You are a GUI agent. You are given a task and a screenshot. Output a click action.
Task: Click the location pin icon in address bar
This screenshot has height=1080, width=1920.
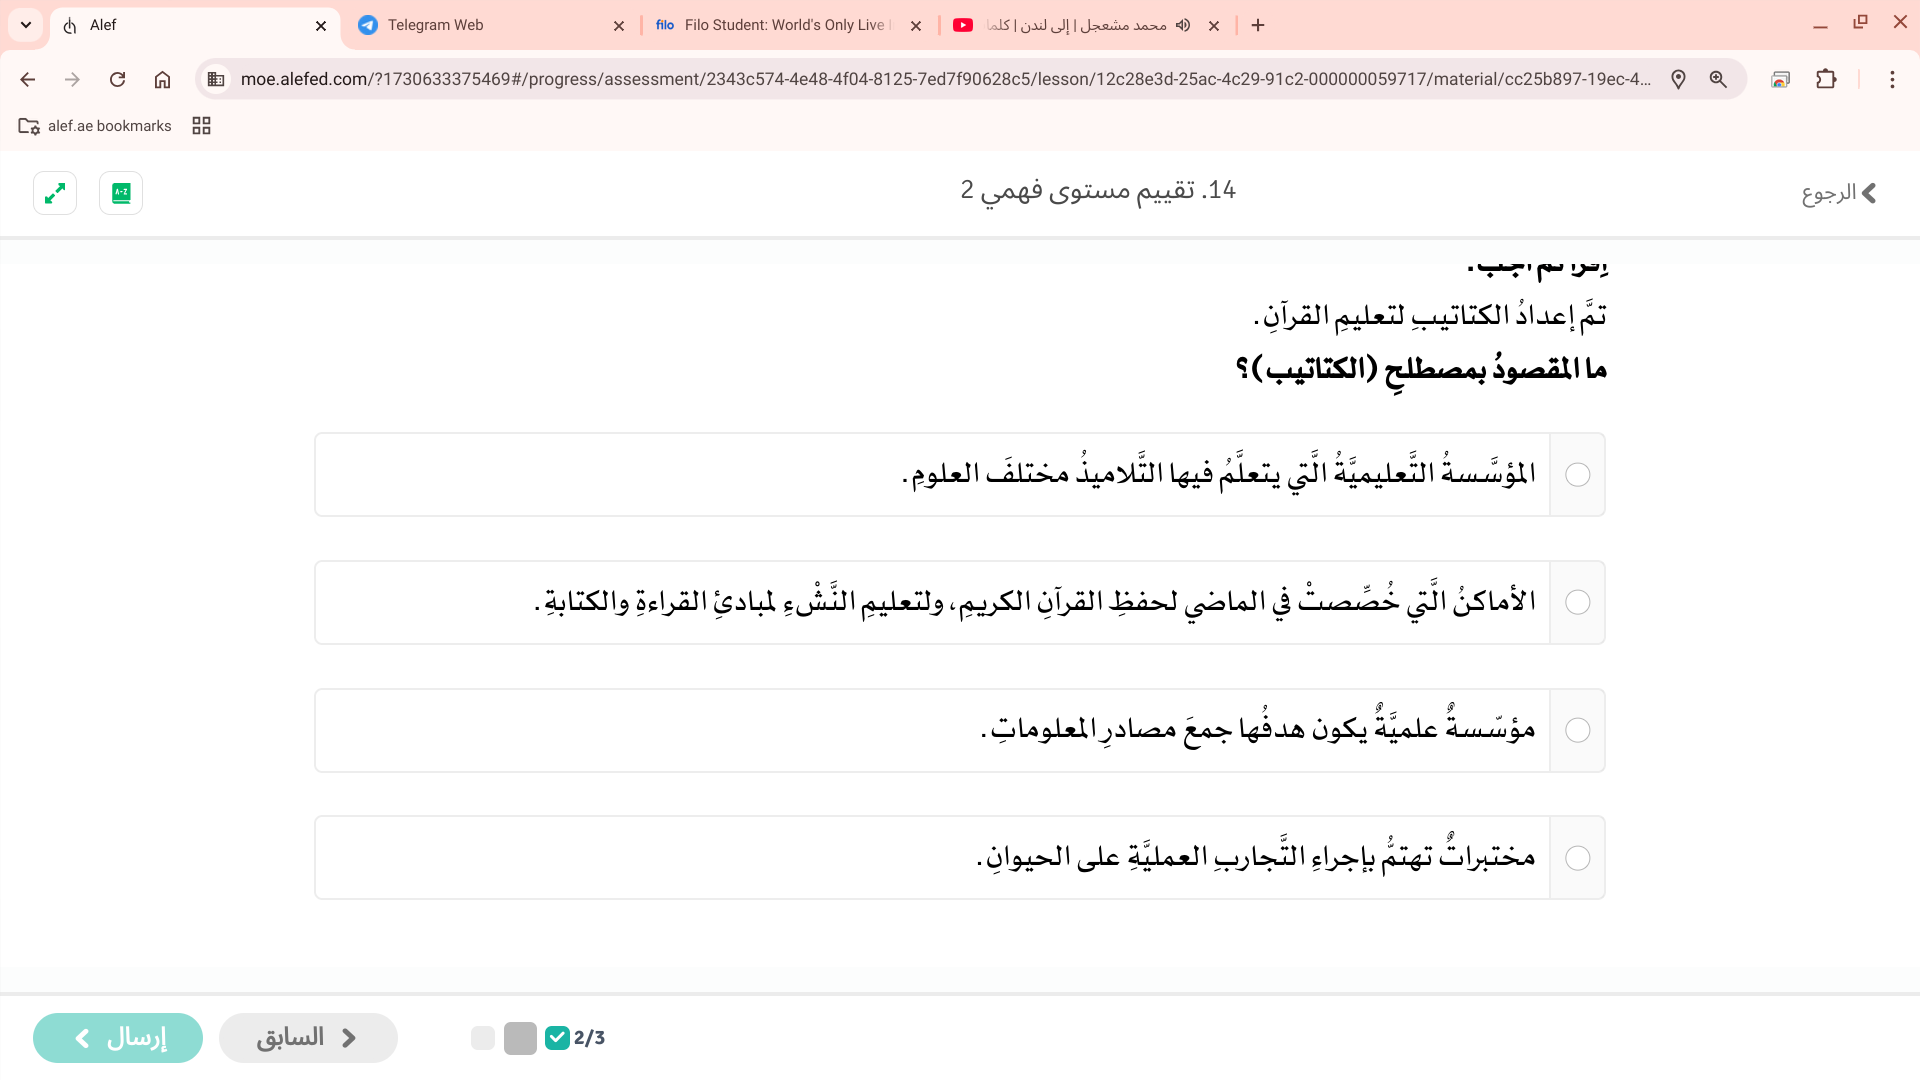click(x=1678, y=79)
